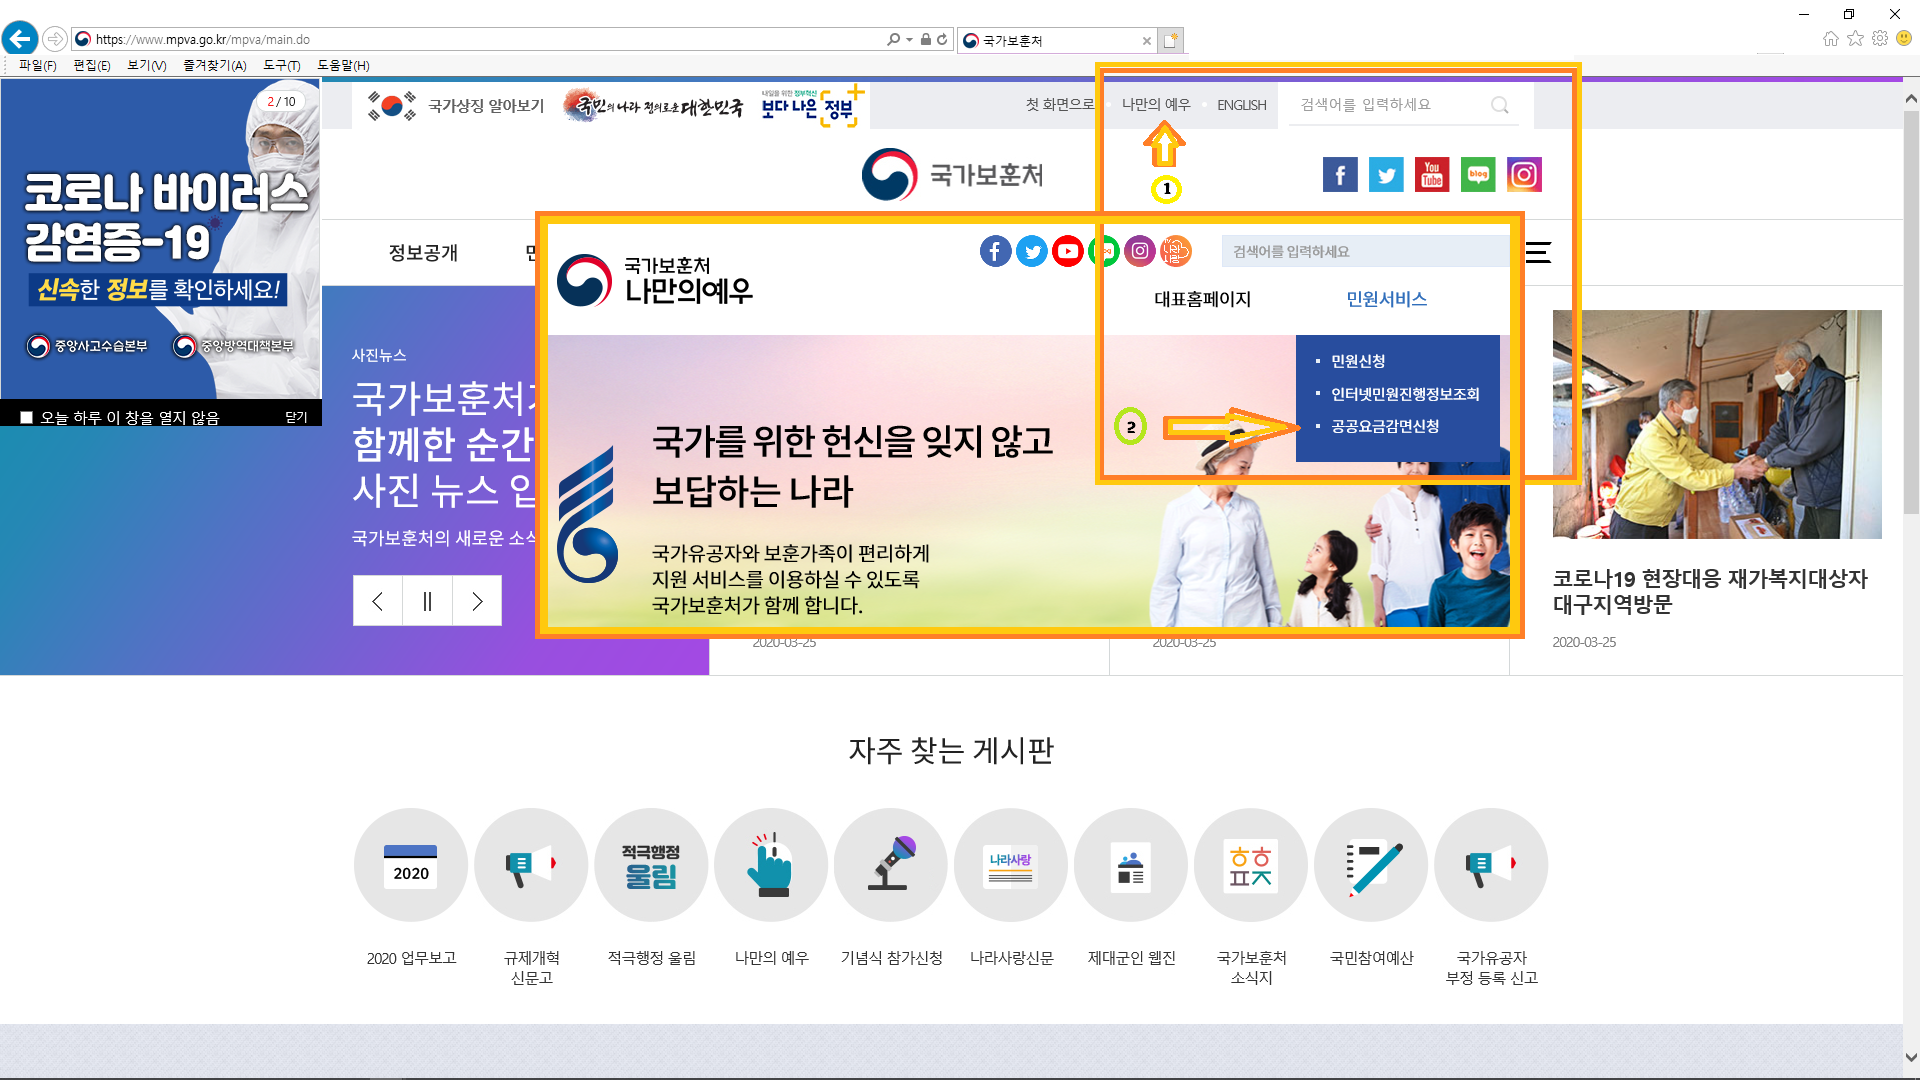The height and width of the screenshot is (1080, 1920).
Task: Go to the next photo news slide
Action: pos(477,601)
